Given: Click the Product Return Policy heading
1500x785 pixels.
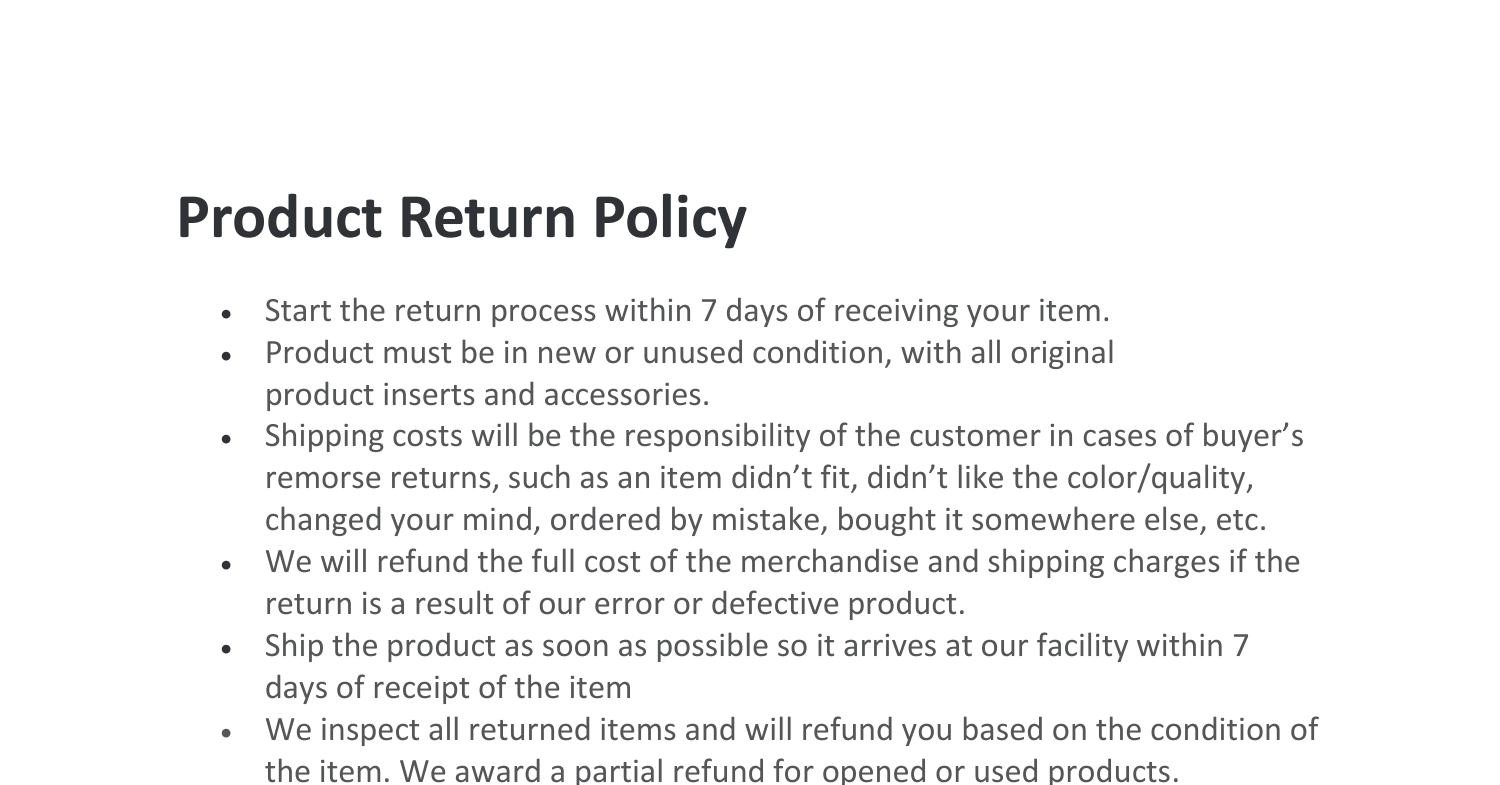Looking at the screenshot, I should pyautogui.click(x=461, y=217).
